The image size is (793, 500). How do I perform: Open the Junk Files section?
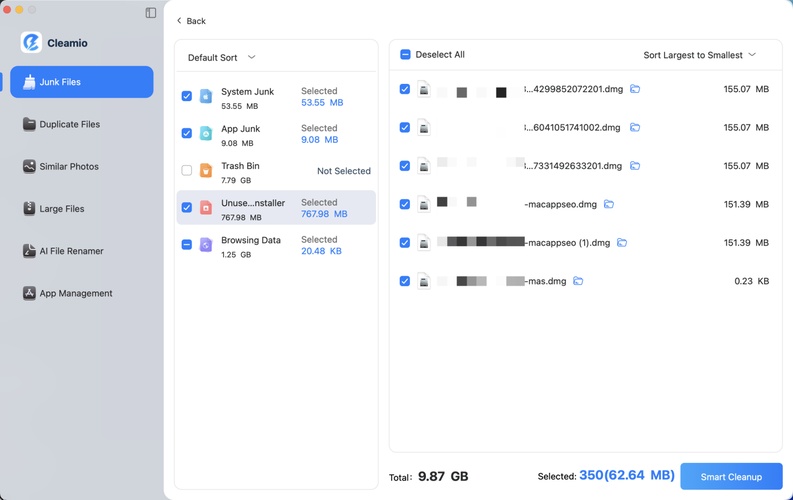pos(81,82)
